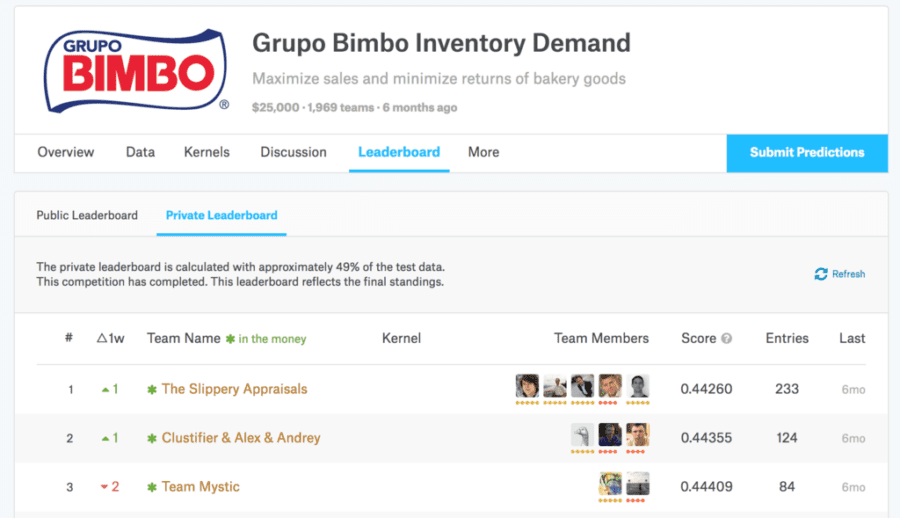The height and width of the screenshot is (518, 900).
Task: Open the Data tab
Action: tap(140, 152)
